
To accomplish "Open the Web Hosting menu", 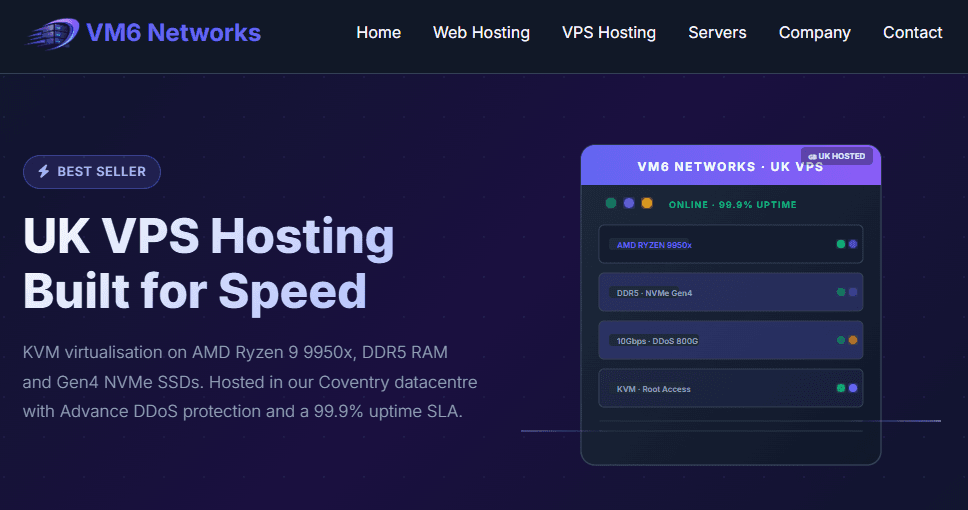I will tap(482, 33).
